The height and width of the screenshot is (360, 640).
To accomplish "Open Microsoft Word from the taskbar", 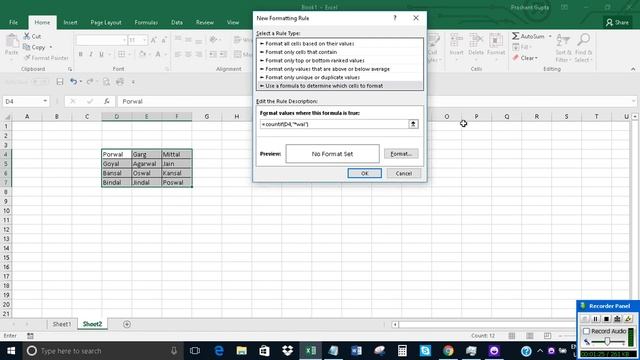I will coord(356,351).
